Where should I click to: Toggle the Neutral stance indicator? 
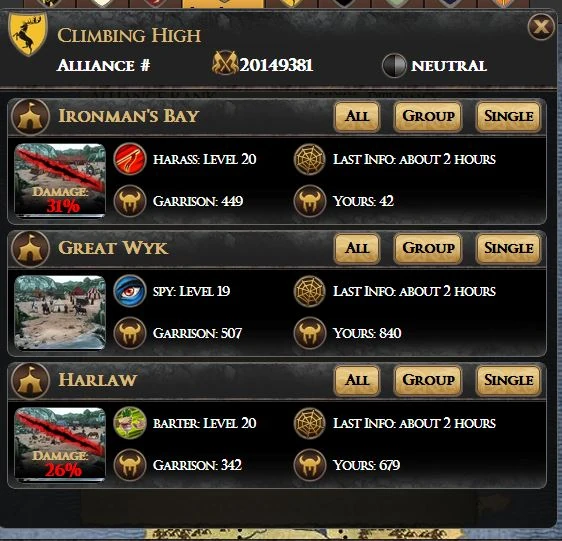pos(394,66)
